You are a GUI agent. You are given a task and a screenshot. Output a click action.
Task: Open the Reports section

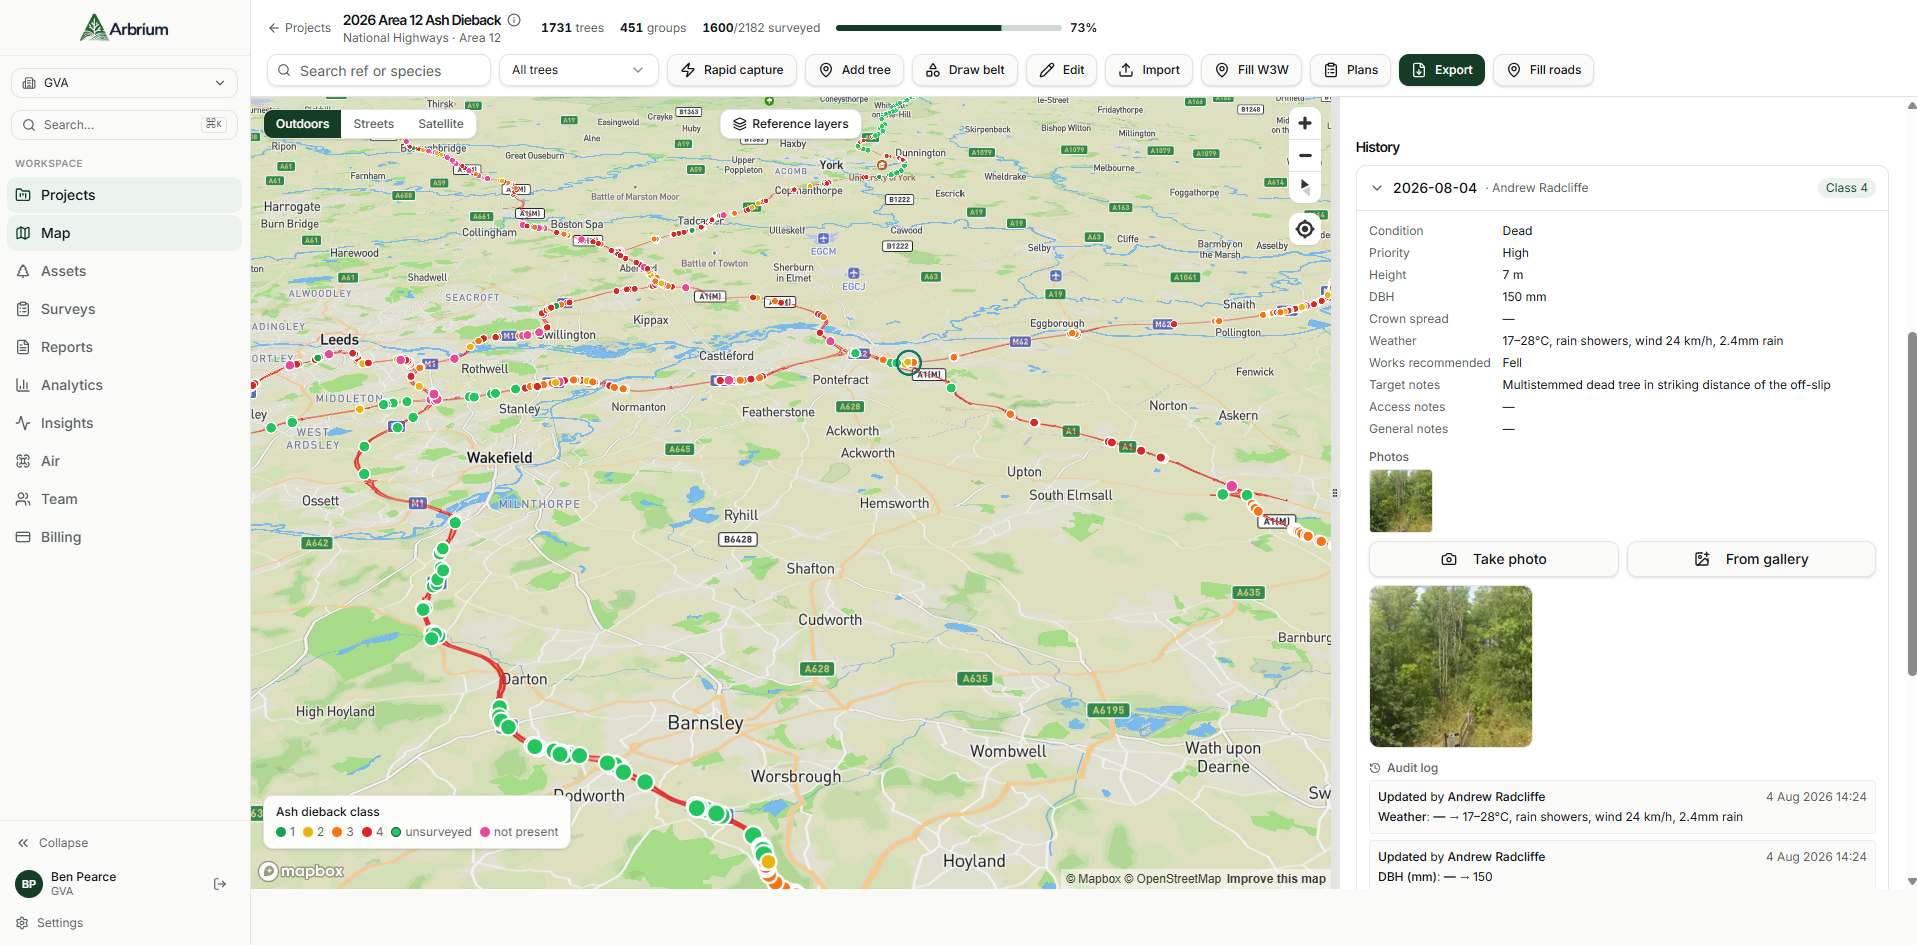(124, 347)
